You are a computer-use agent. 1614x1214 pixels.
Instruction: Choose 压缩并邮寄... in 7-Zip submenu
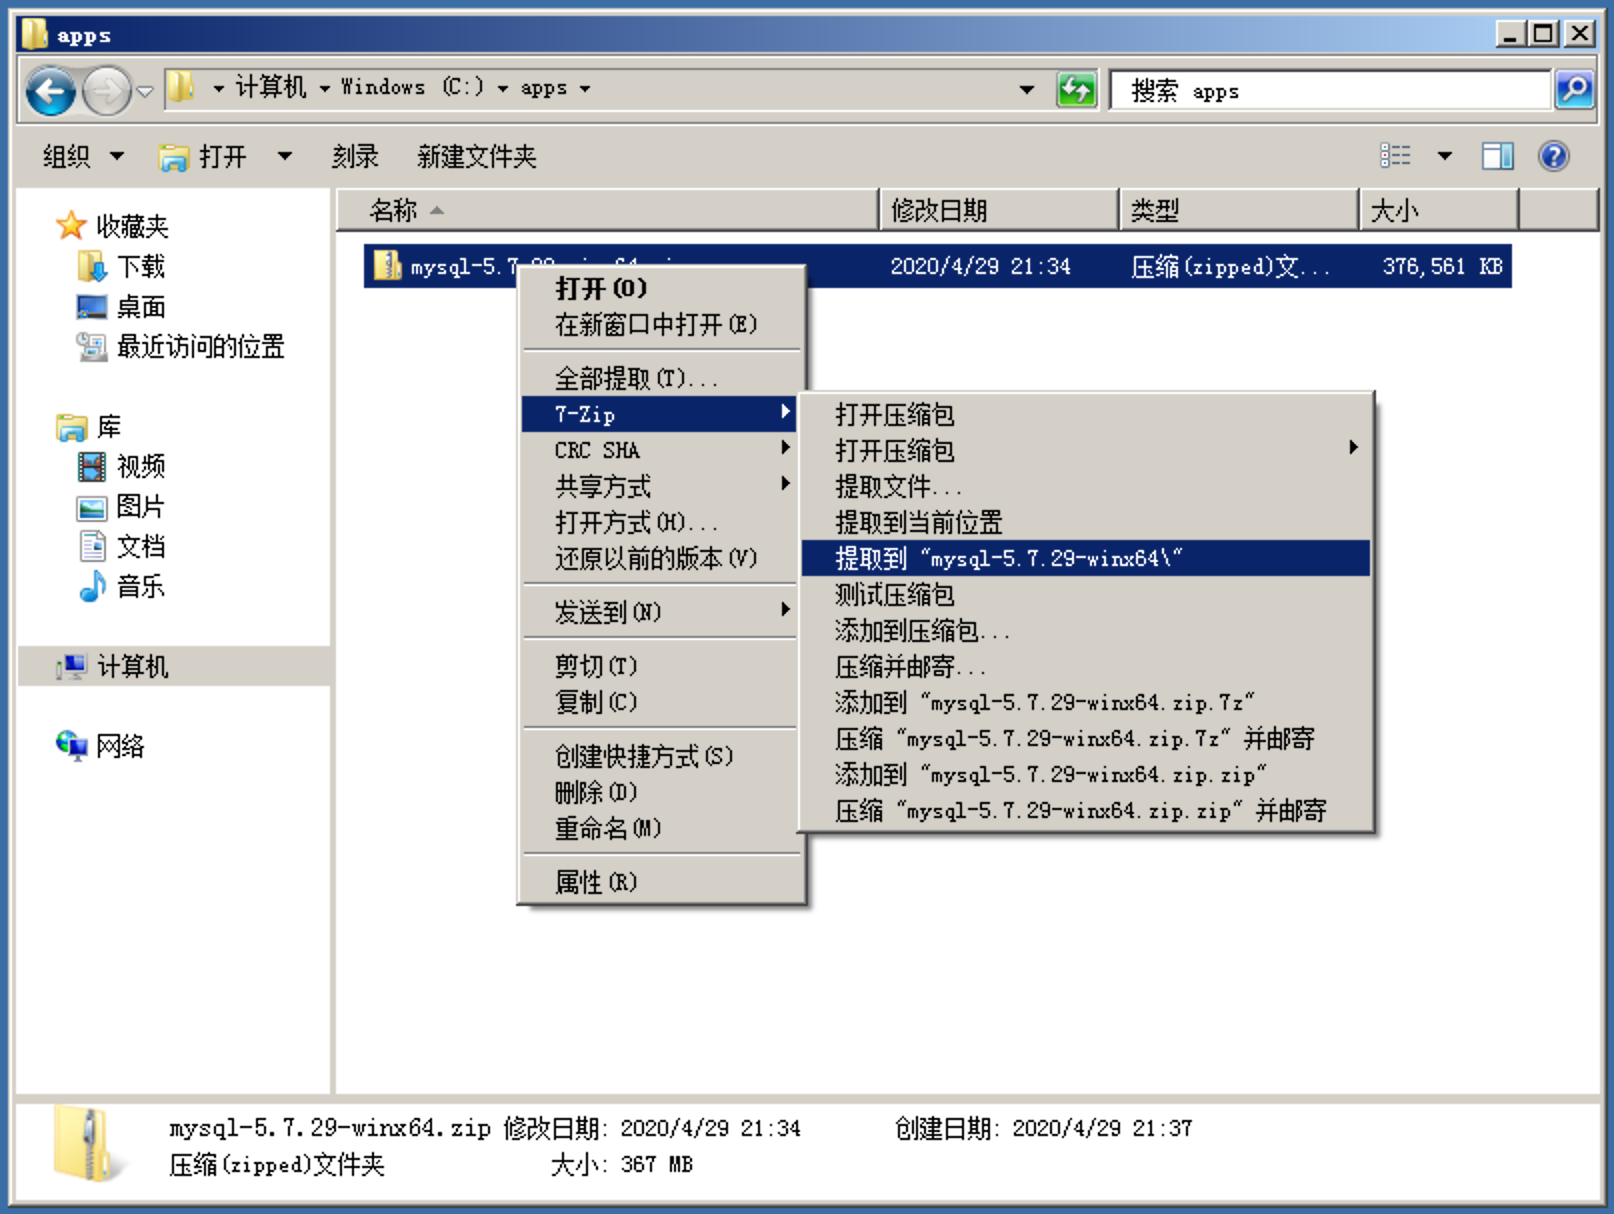click(1086, 666)
